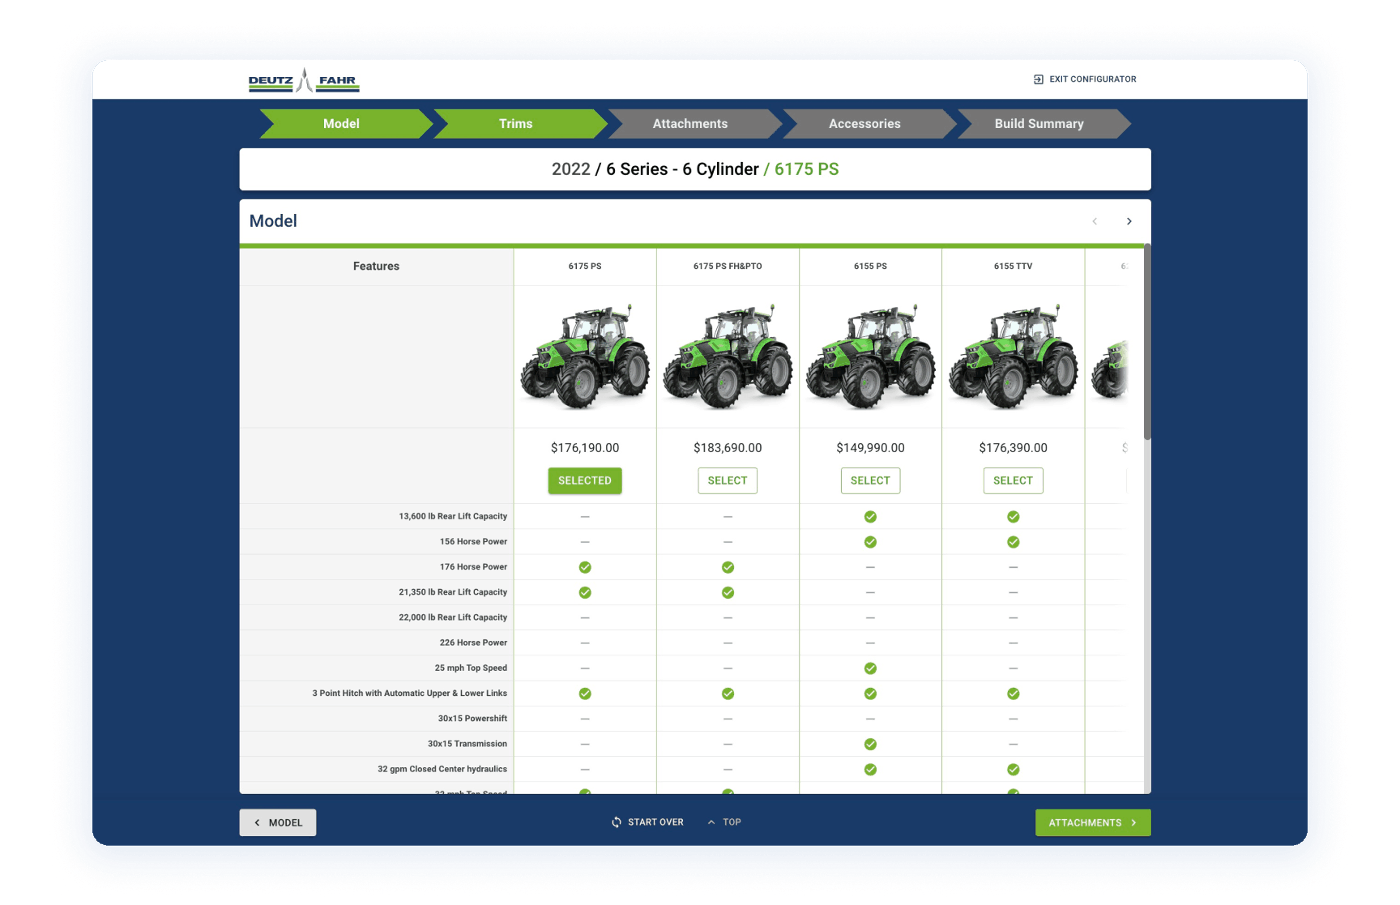Screen dimensions: 1400x905
Task: Click checkmark for 176 Horse Power, 6175 PS
Action: point(585,567)
